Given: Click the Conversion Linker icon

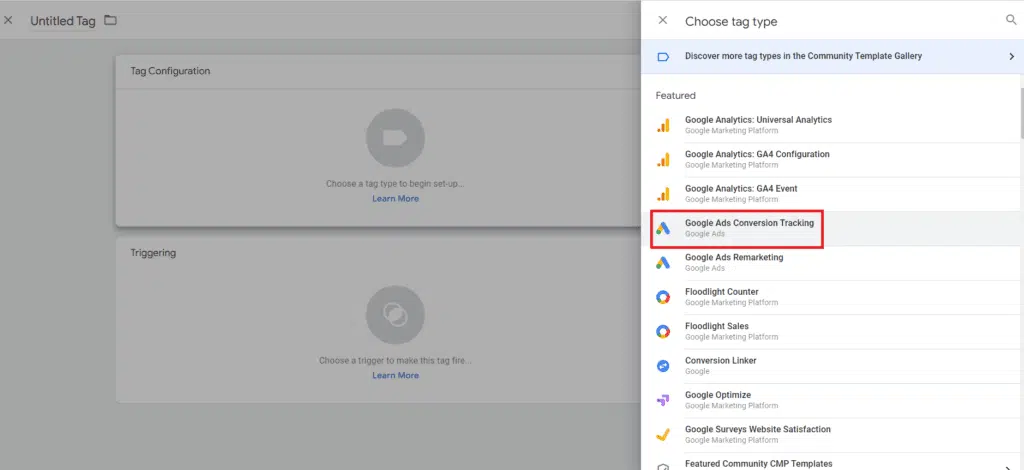Looking at the screenshot, I should point(662,366).
